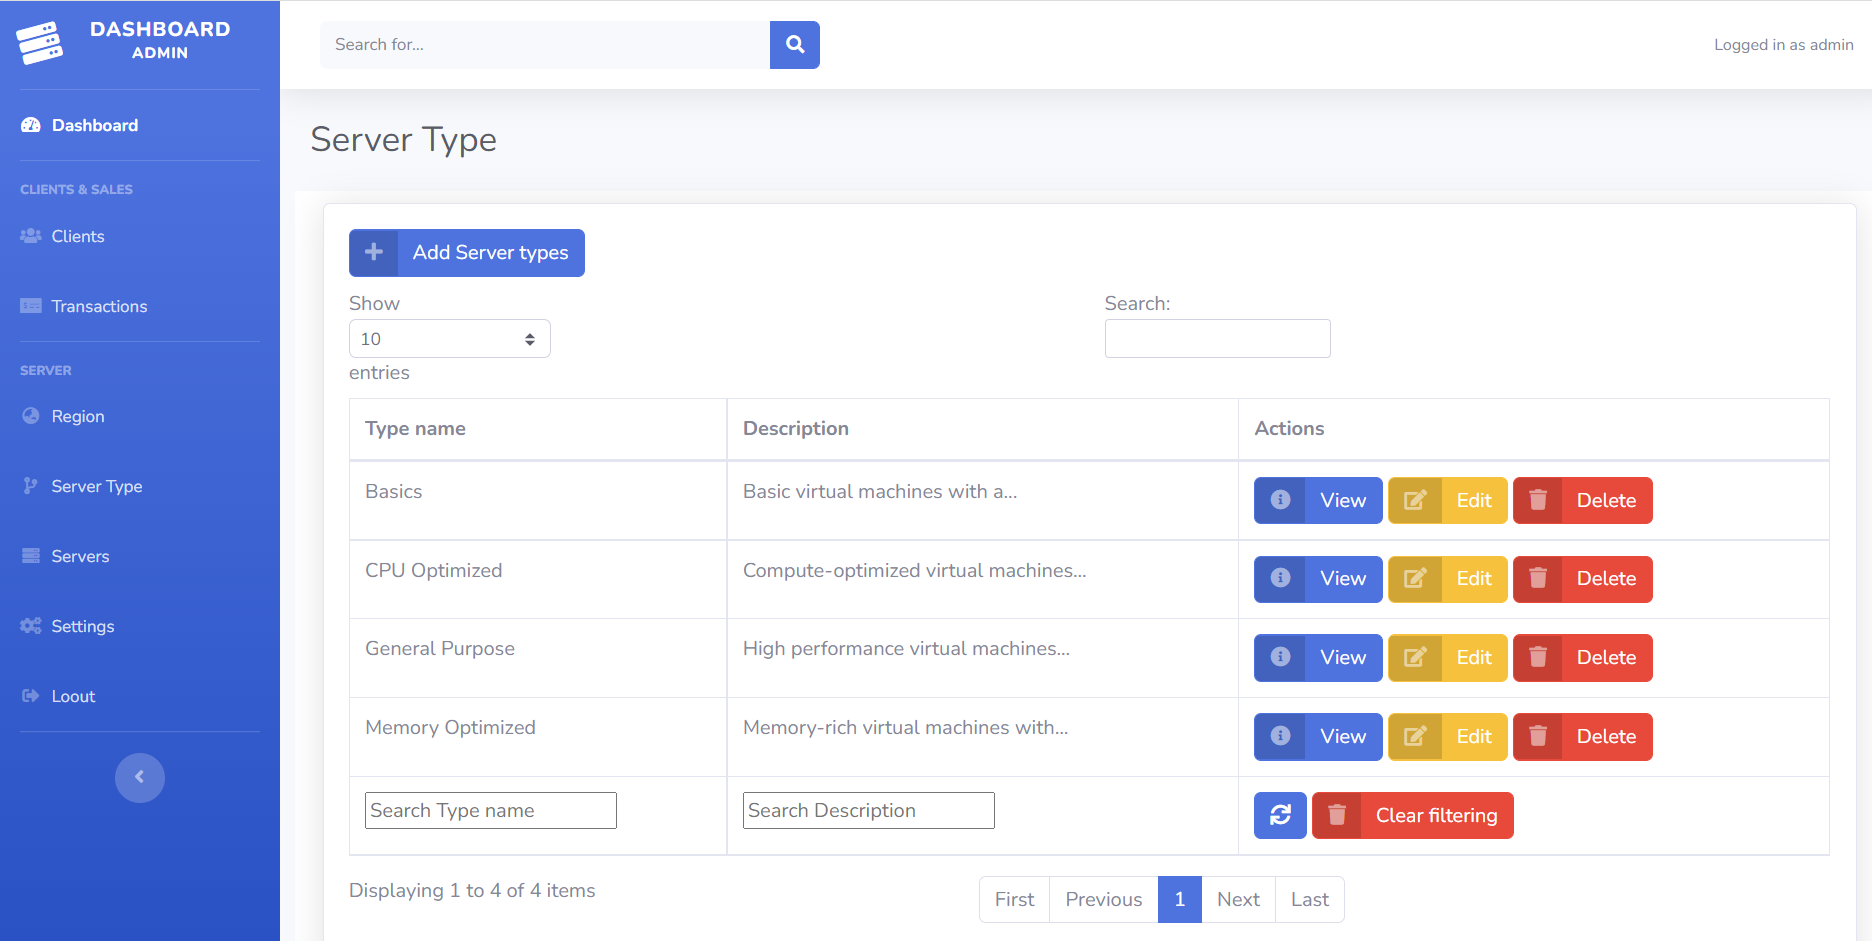Viewport: 1872px width, 941px height.
Task: Click the Dashboard Admin server logo icon
Action: pyautogui.click(x=40, y=42)
